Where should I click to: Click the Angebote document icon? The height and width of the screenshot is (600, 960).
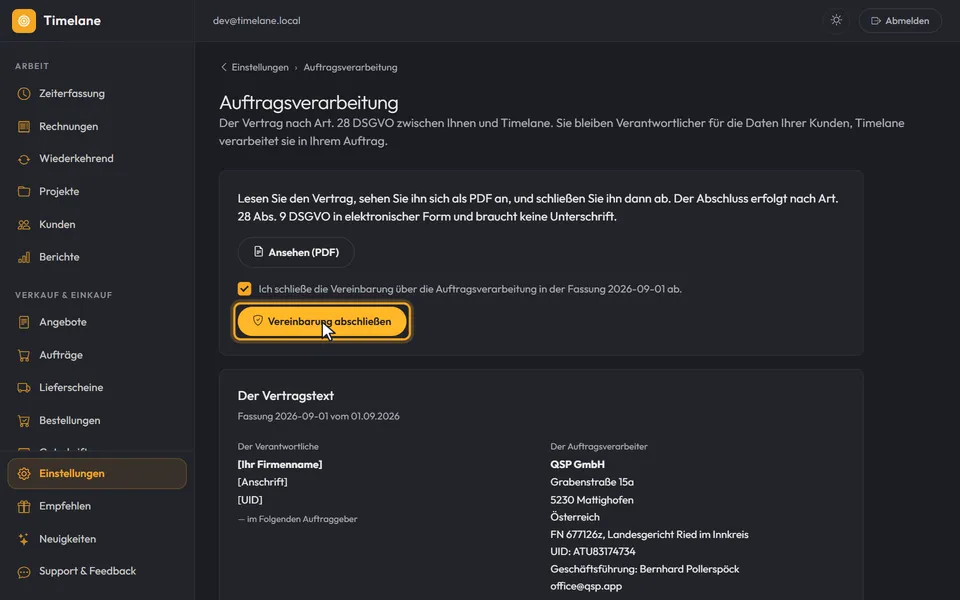[x=24, y=322]
